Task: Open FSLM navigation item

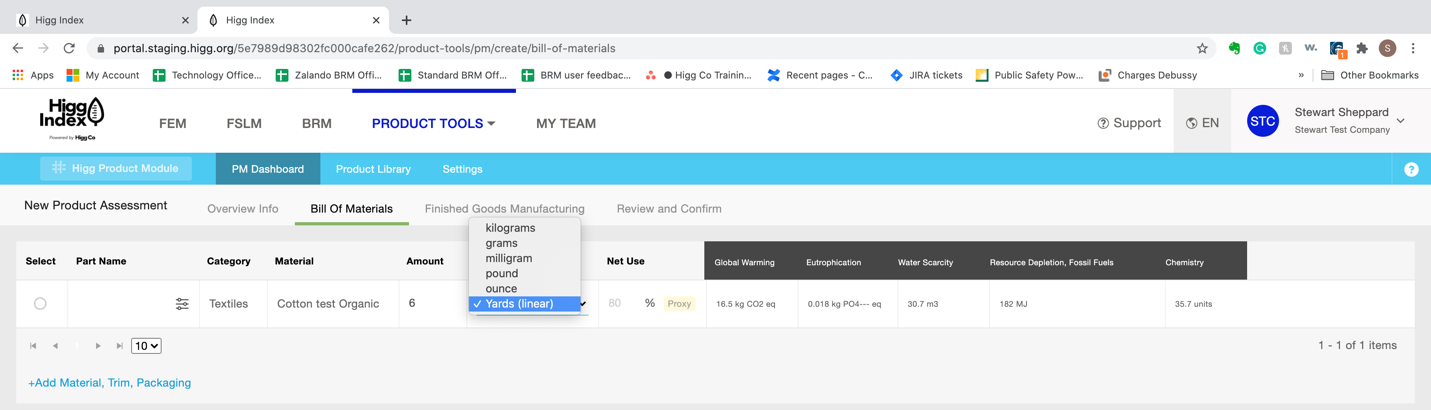Action: click(244, 123)
